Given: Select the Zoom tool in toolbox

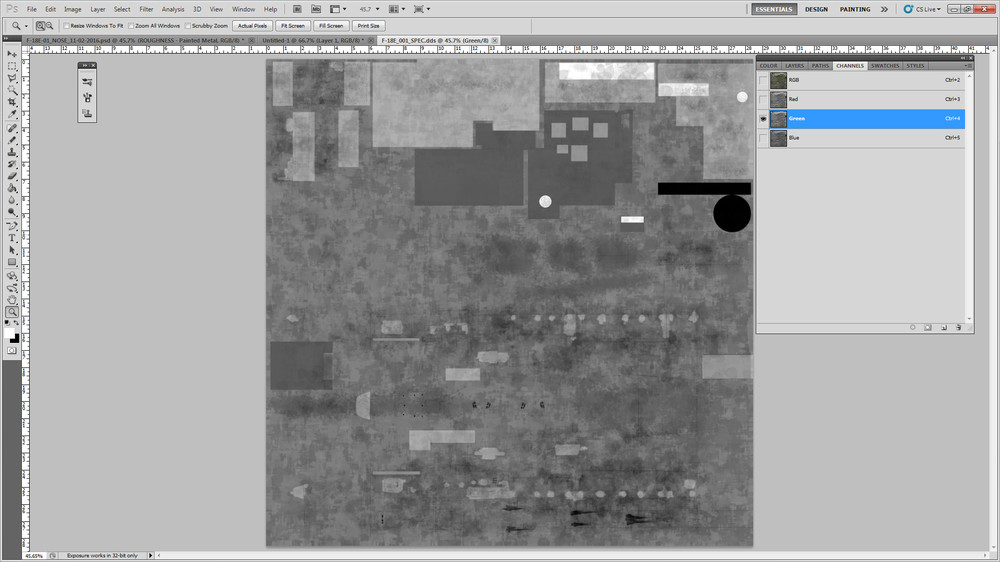Looking at the screenshot, I should pyautogui.click(x=12, y=313).
